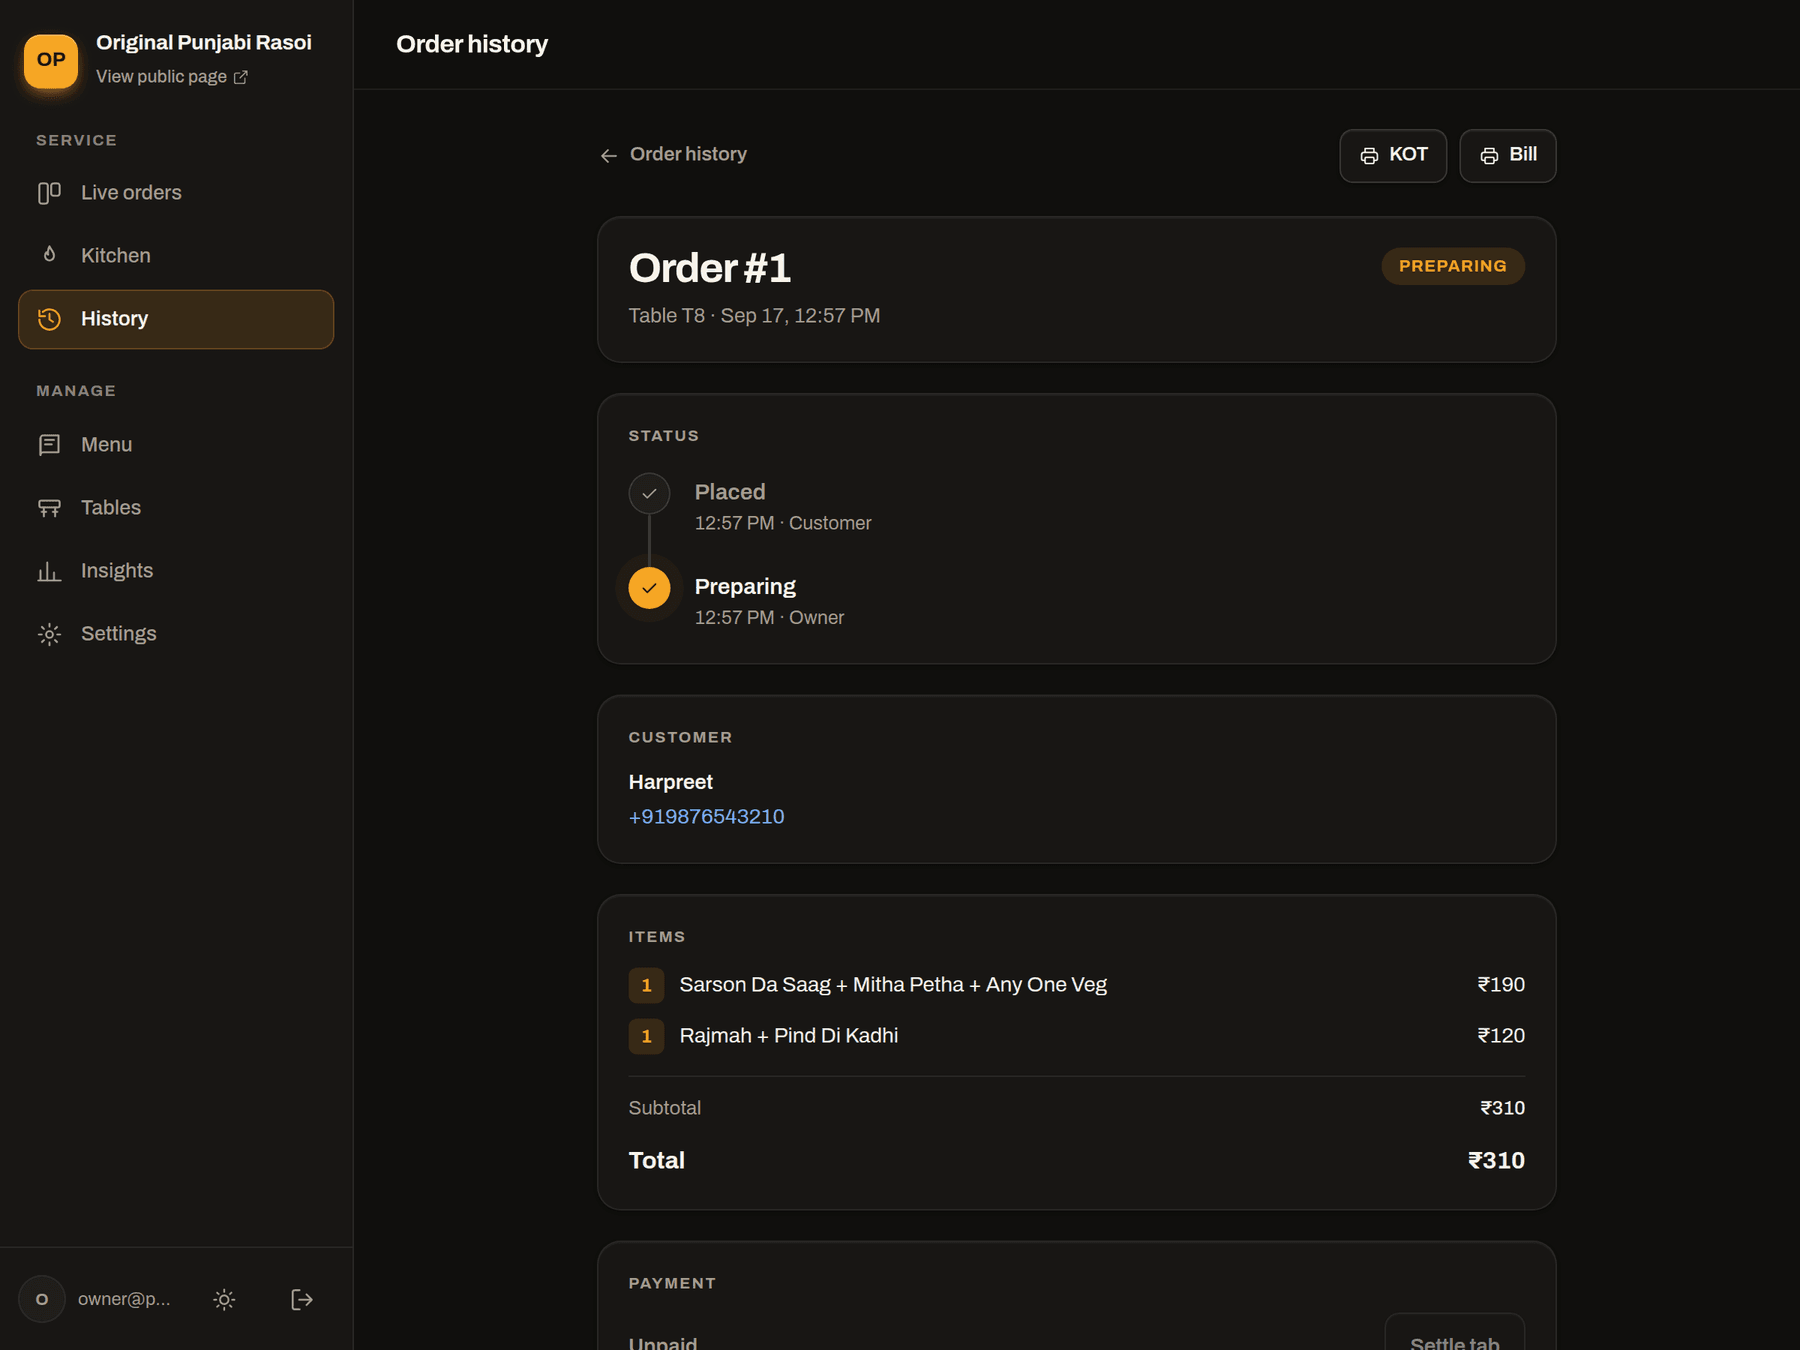1800x1350 pixels.
Task: Print the Bill
Action: point(1508,155)
